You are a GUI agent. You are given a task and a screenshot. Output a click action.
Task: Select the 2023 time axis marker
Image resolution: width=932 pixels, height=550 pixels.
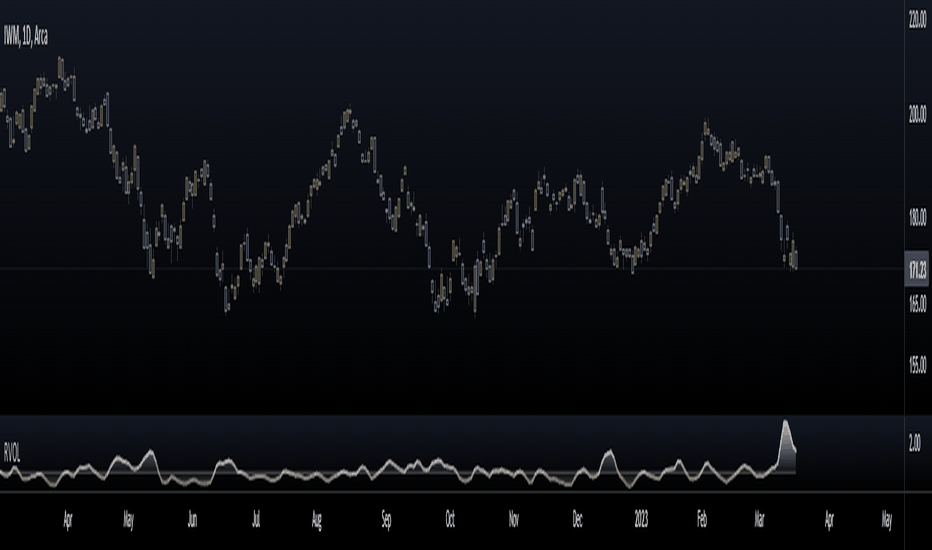tap(641, 520)
